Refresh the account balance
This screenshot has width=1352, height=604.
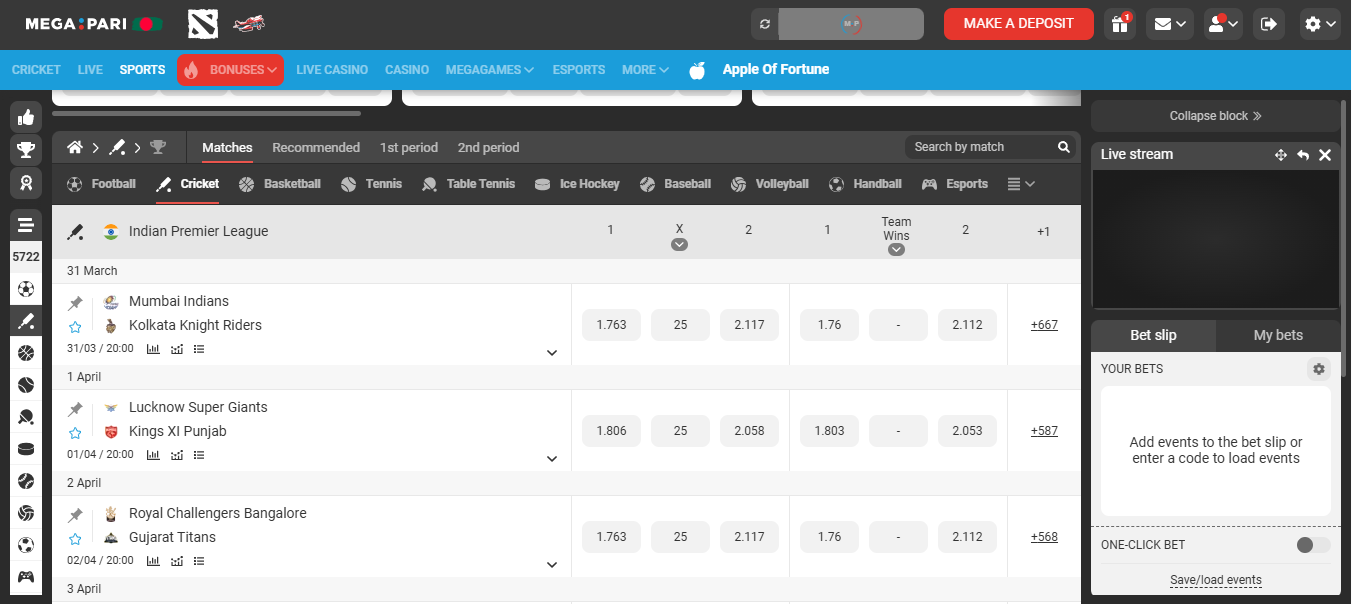click(x=765, y=24)
